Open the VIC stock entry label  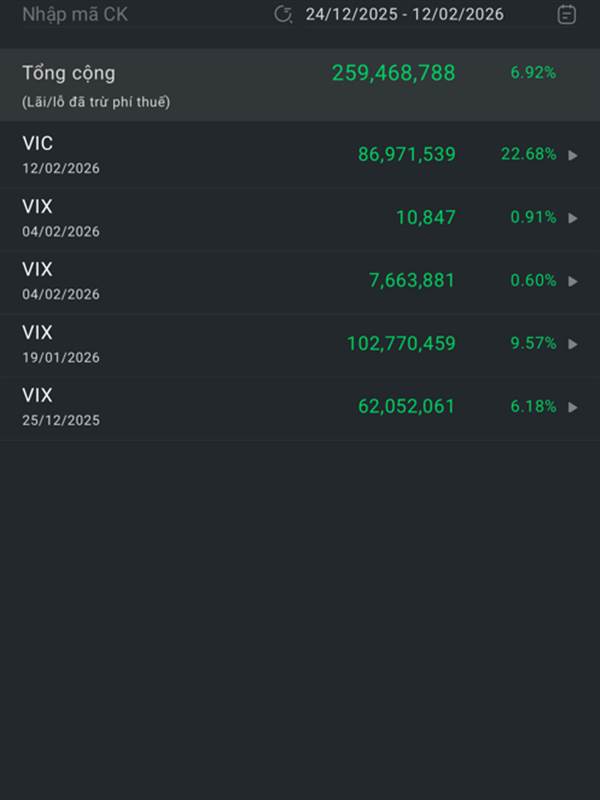37,144
